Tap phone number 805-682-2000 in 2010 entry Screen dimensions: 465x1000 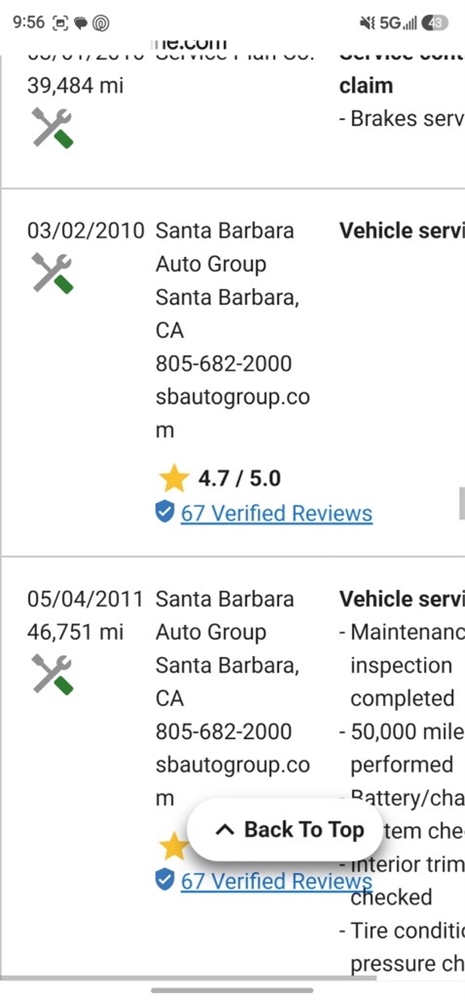[x=223, y=364]
